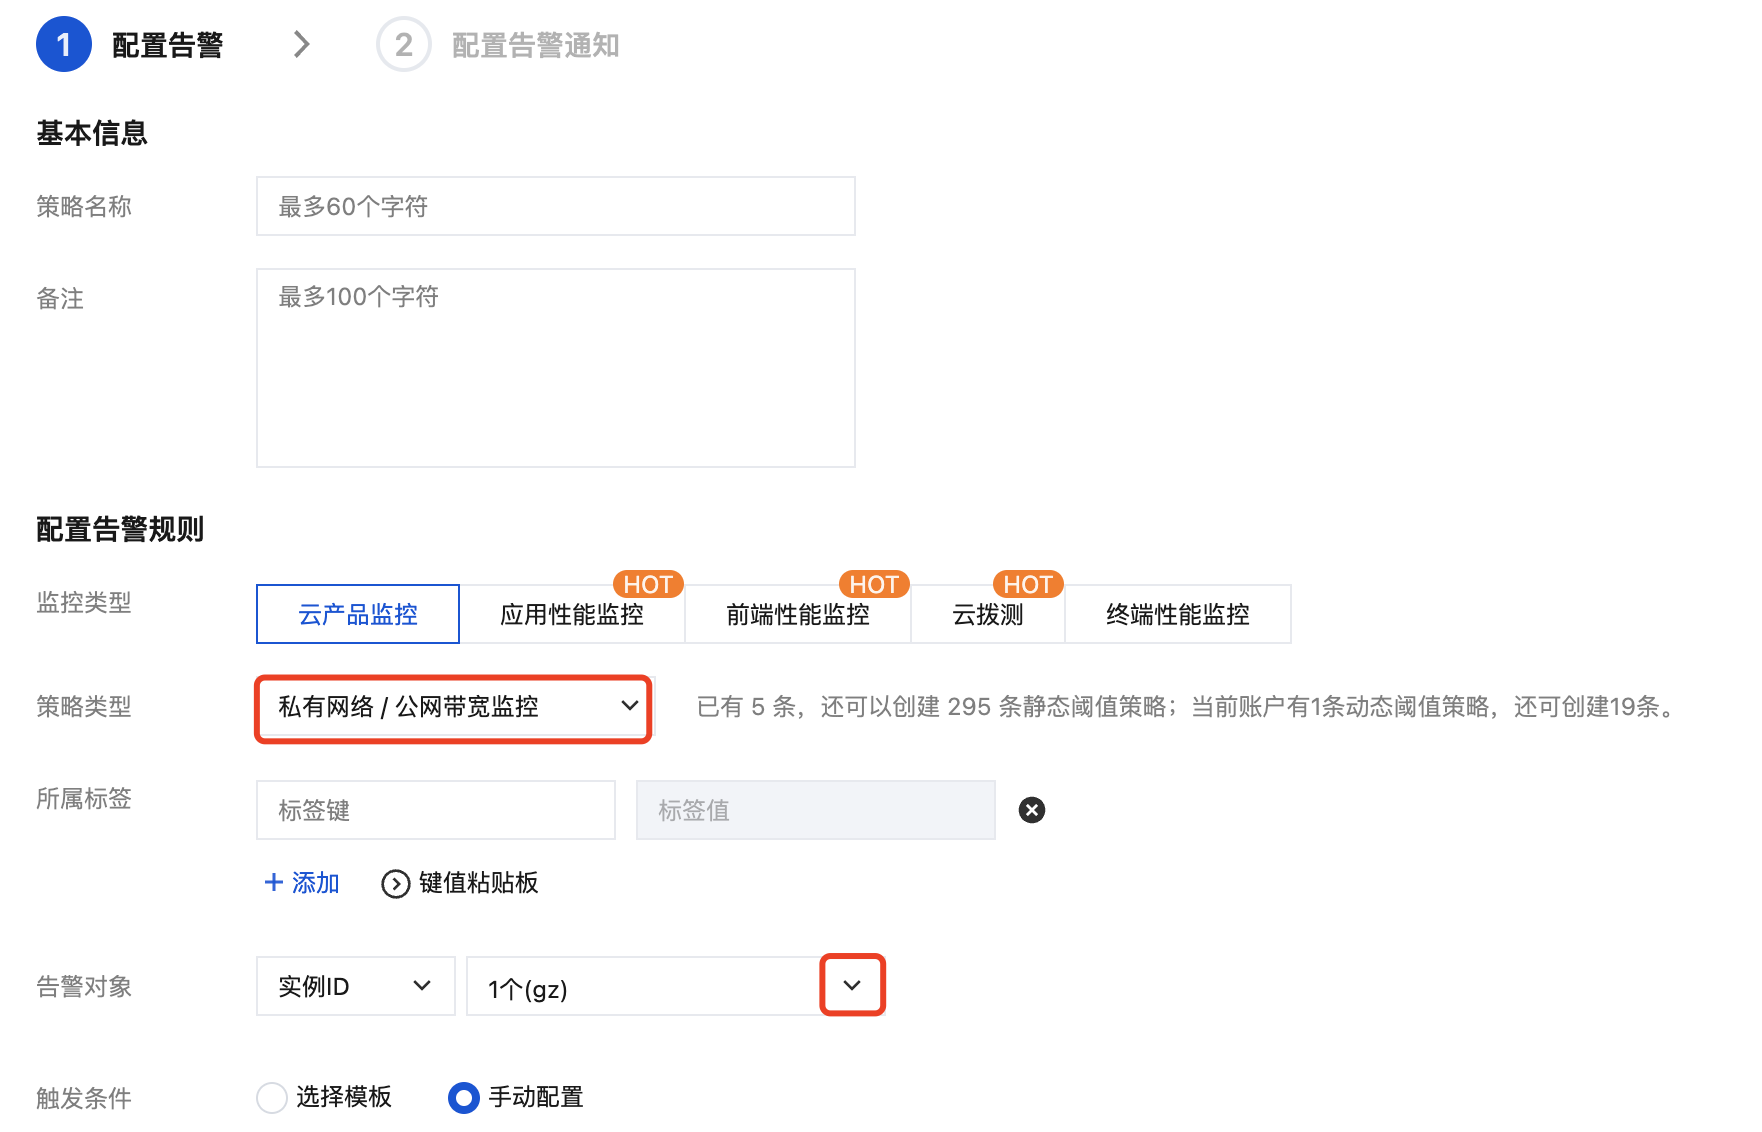
Task: Click the step 2 circle icon
Action: [x=403, y=44]
